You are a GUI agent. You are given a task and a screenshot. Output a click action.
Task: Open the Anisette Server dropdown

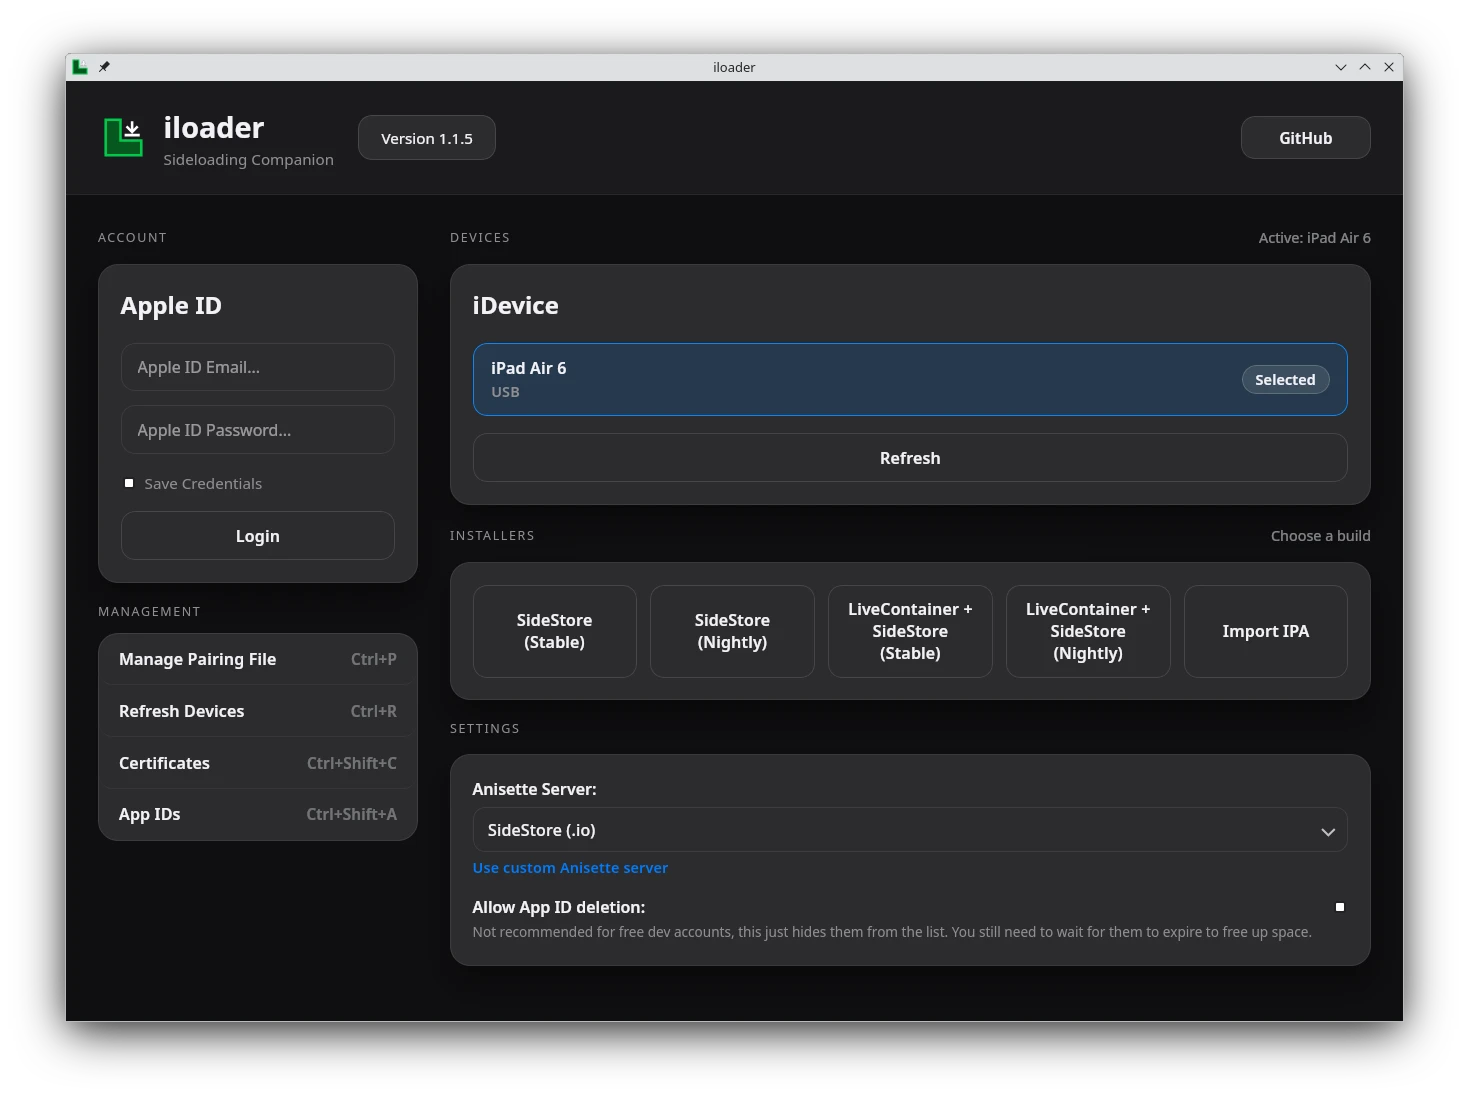click(909, 830)
